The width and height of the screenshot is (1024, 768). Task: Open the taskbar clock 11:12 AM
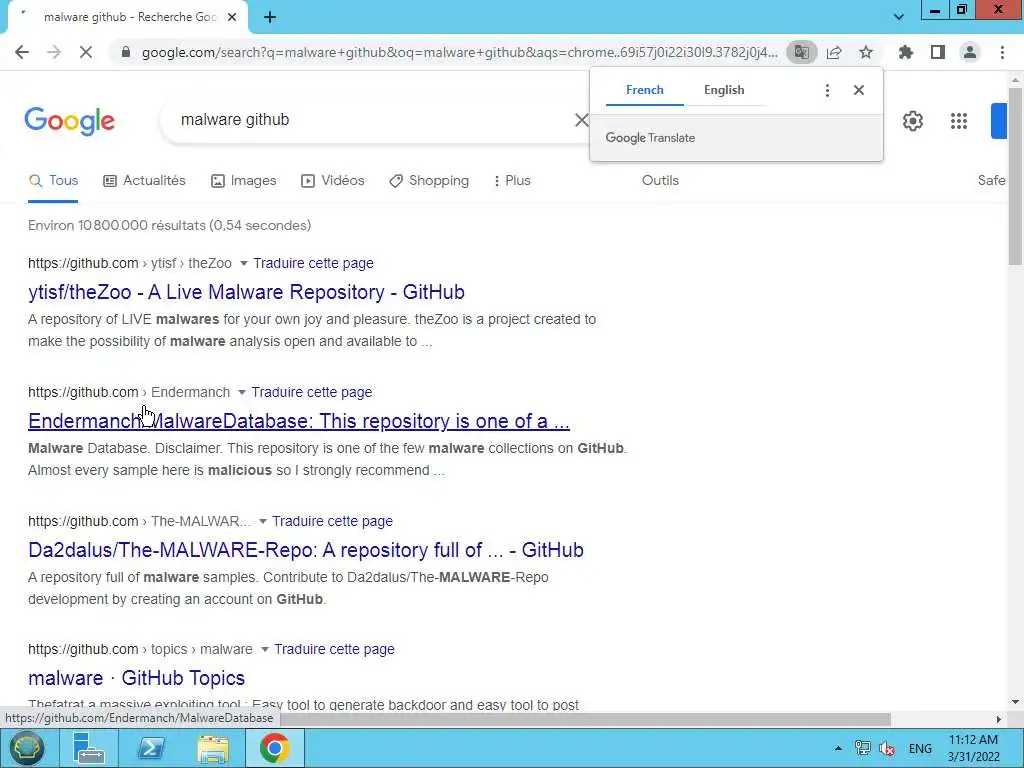pos(973,748)
